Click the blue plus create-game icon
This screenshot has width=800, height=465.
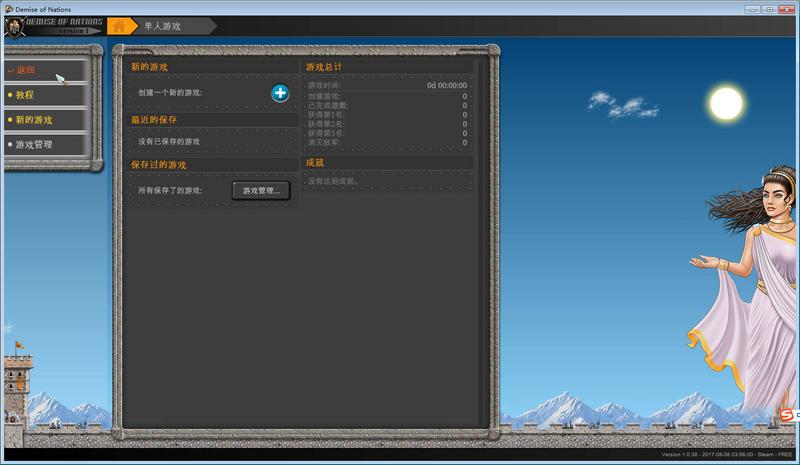[280, 93]
